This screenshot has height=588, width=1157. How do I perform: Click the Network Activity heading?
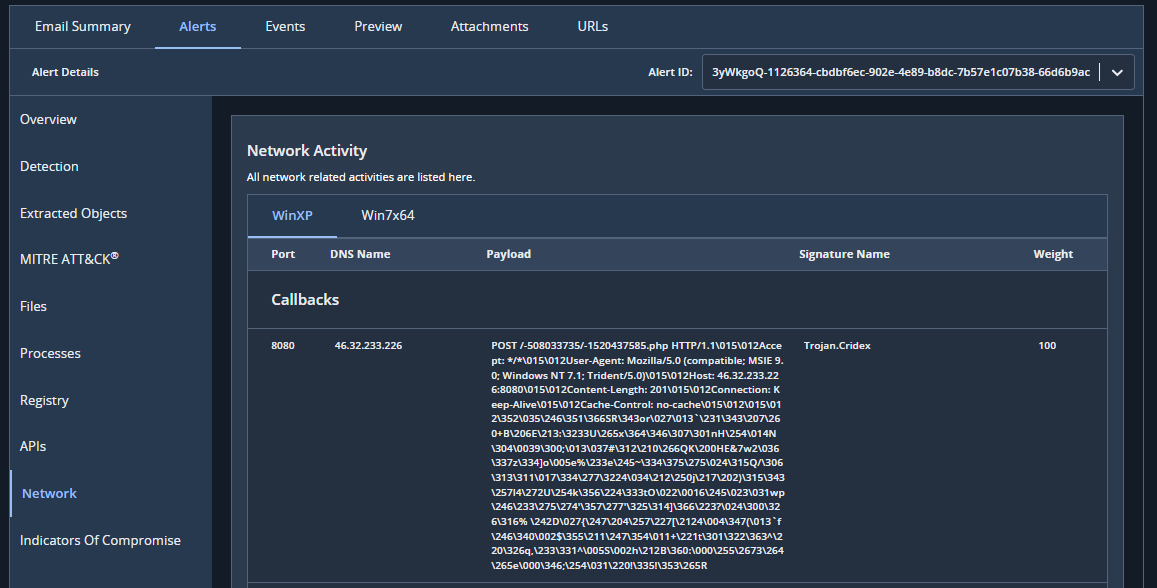click(x=307, y=151)
